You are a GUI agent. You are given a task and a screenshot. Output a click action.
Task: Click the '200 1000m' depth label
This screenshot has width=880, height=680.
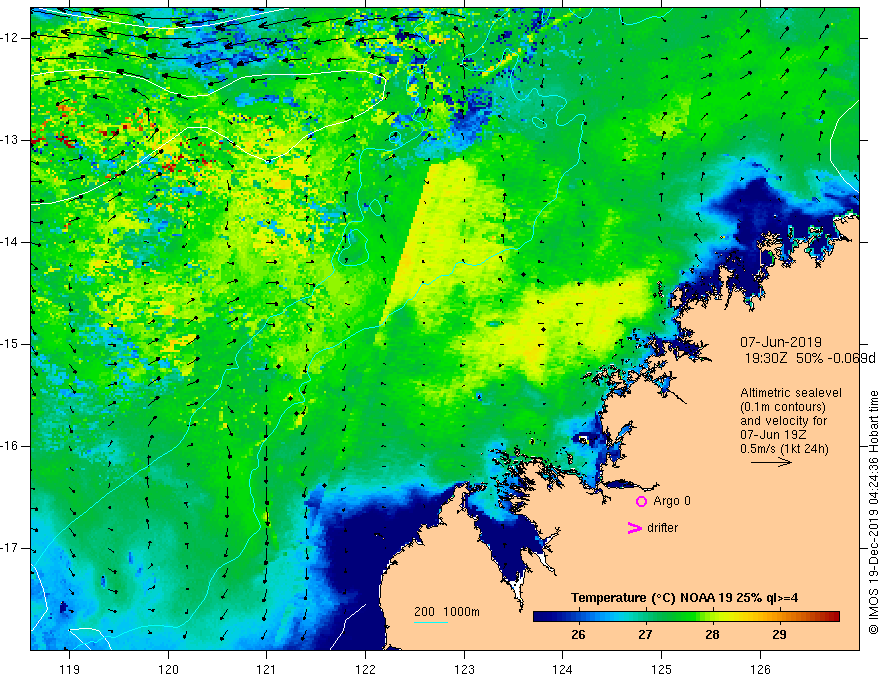(447, 612)
